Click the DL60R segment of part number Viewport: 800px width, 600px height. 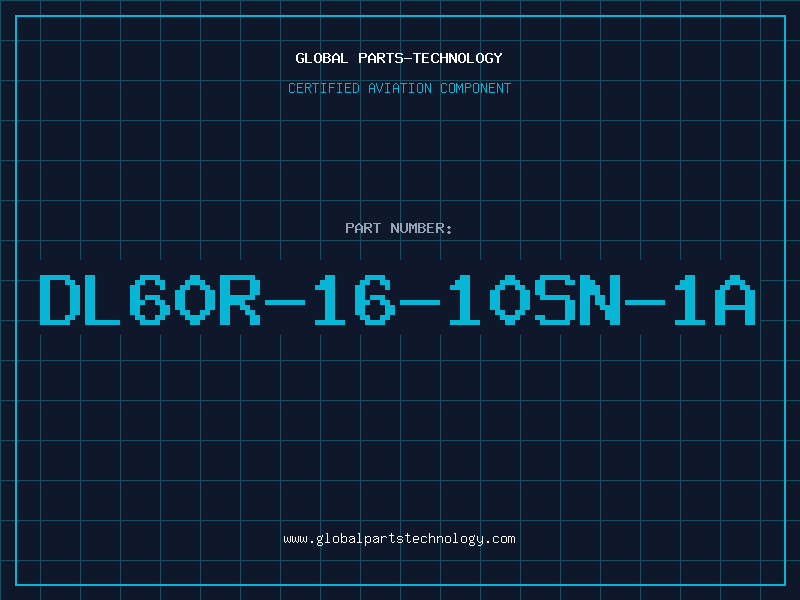coord(151,299)
